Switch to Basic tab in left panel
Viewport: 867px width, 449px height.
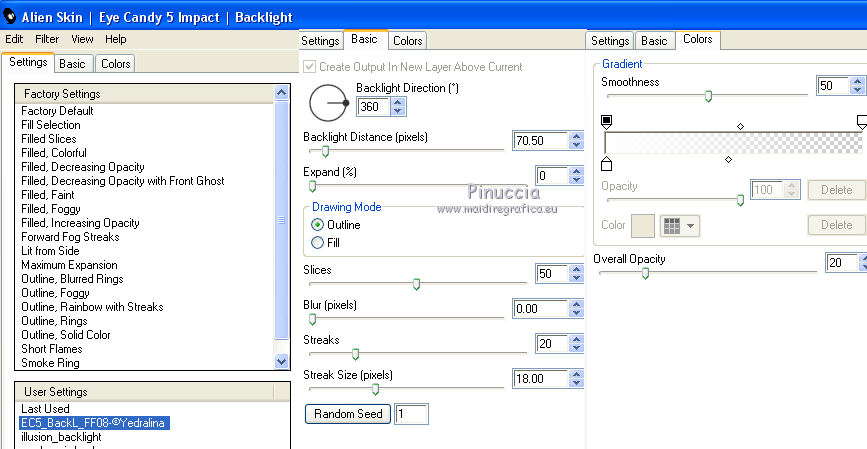click(x=72, y=64)
